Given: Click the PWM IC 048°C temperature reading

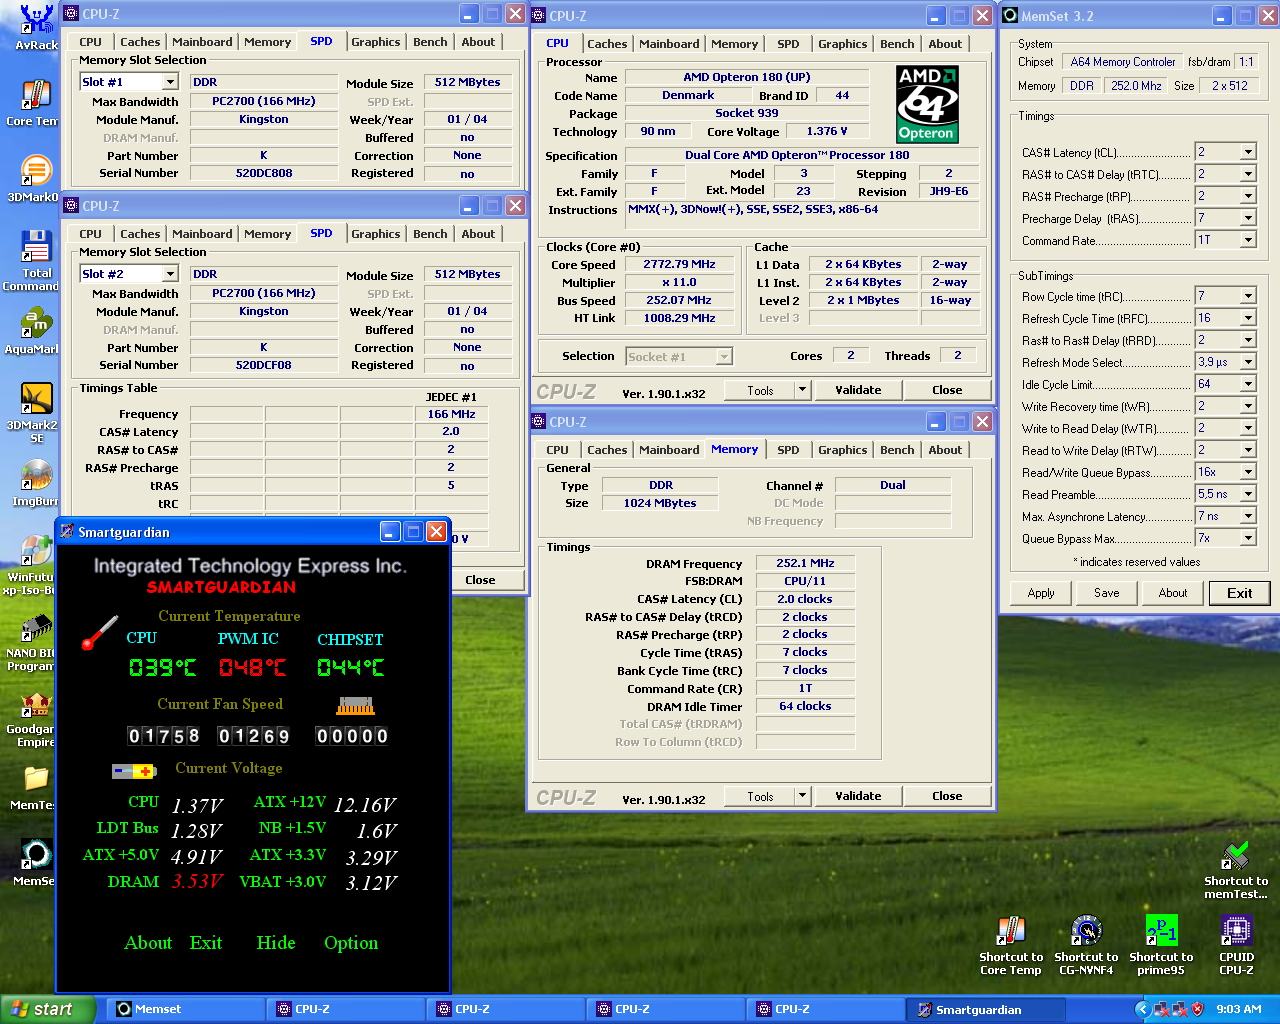Looking at the screenshot, I should pos(252,667).
